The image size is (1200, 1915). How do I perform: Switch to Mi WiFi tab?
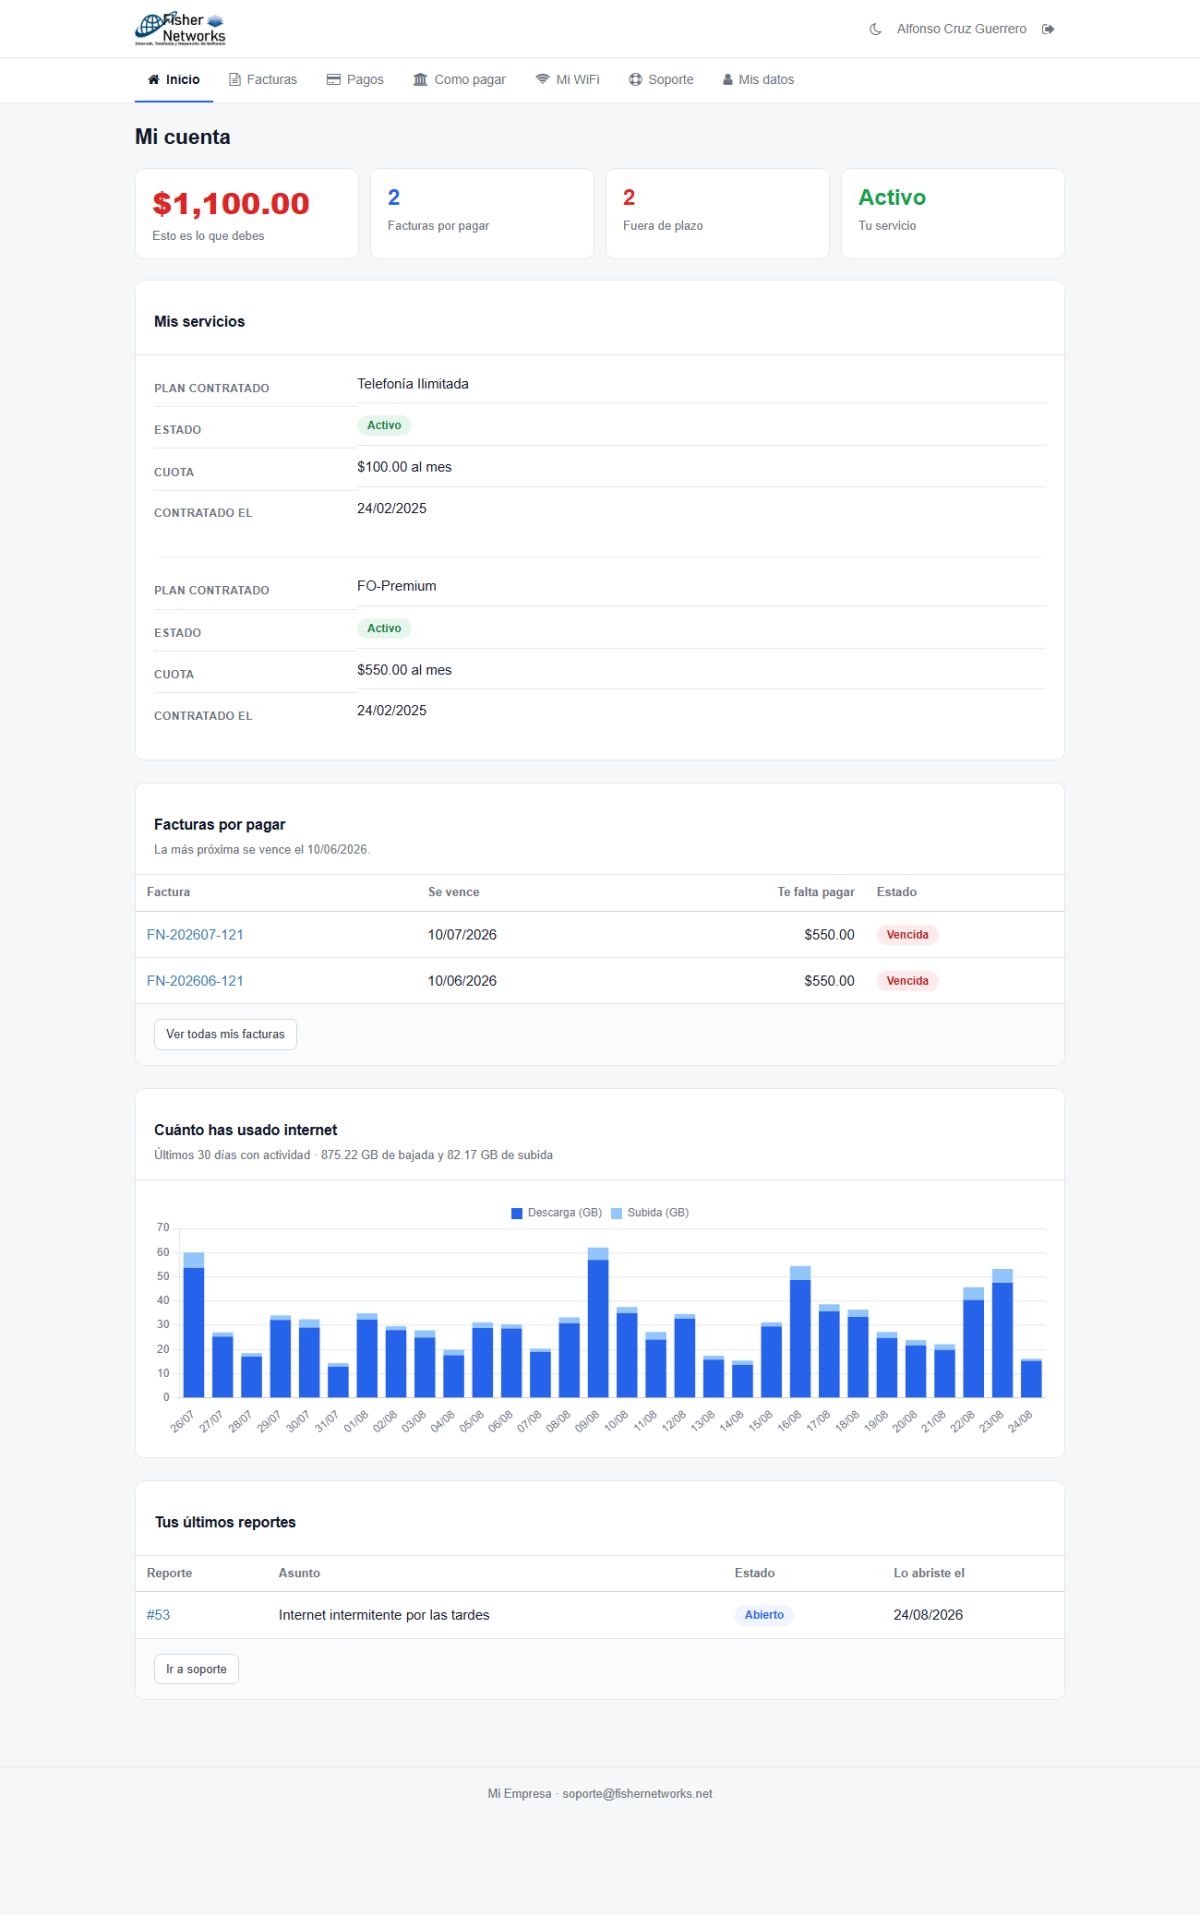567,80
